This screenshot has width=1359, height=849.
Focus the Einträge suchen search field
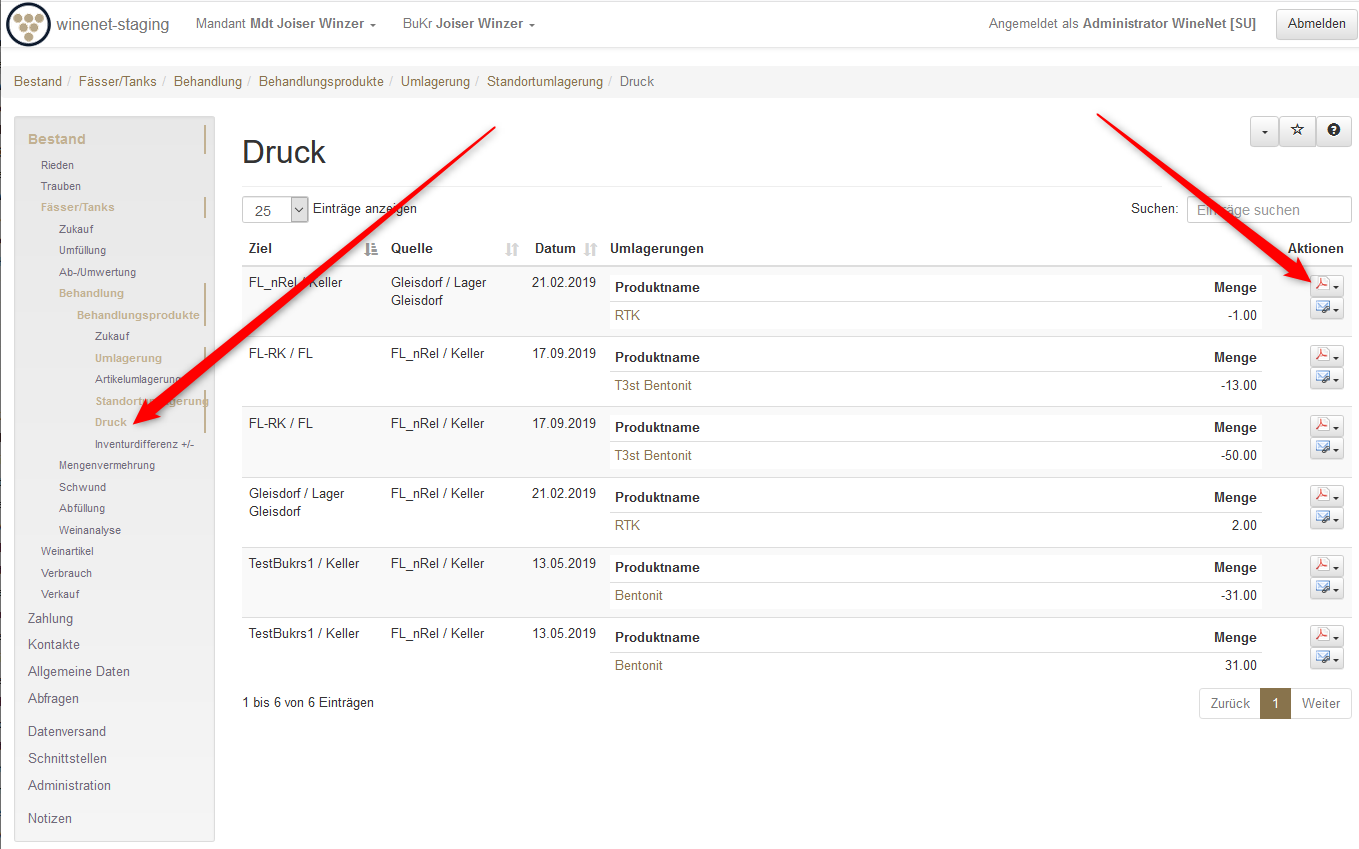[1268, 210]
